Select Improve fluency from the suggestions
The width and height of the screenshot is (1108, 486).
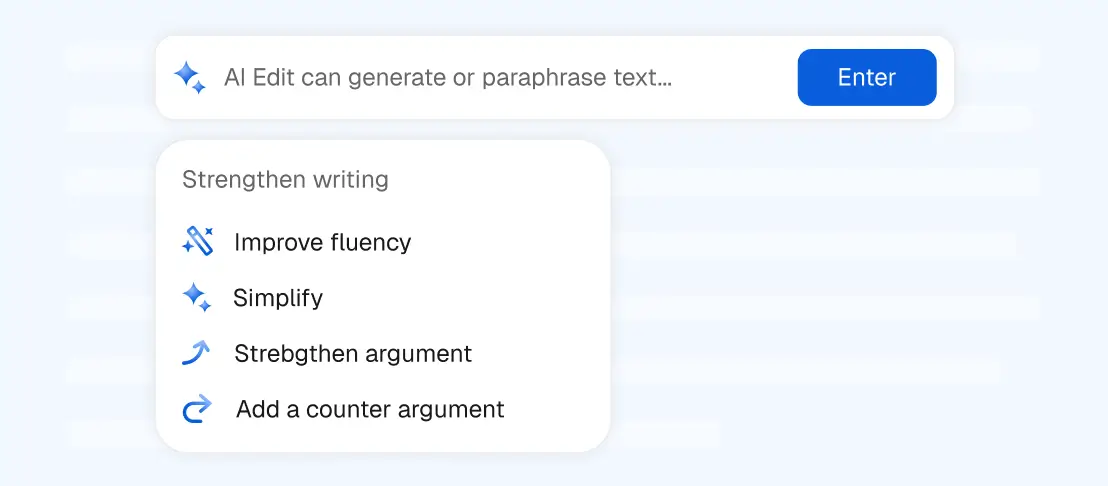click(x=322, y=242)
